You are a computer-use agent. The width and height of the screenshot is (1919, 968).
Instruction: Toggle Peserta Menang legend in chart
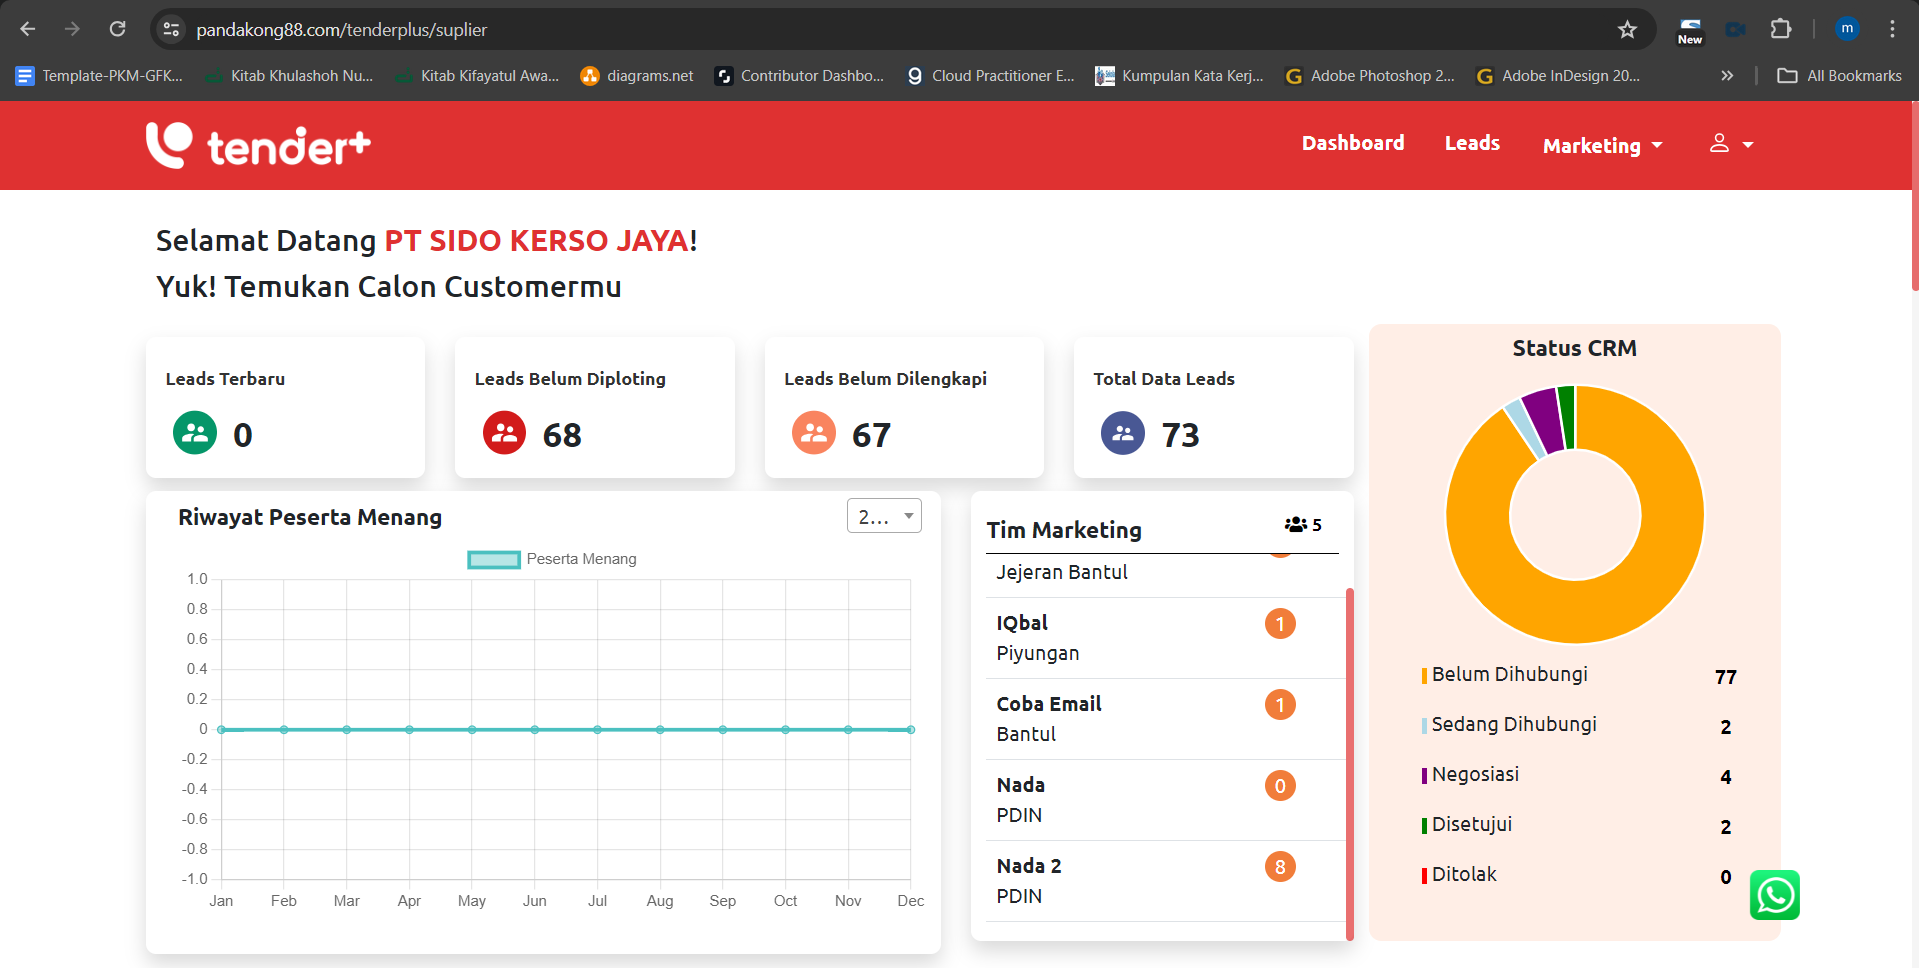552,559
